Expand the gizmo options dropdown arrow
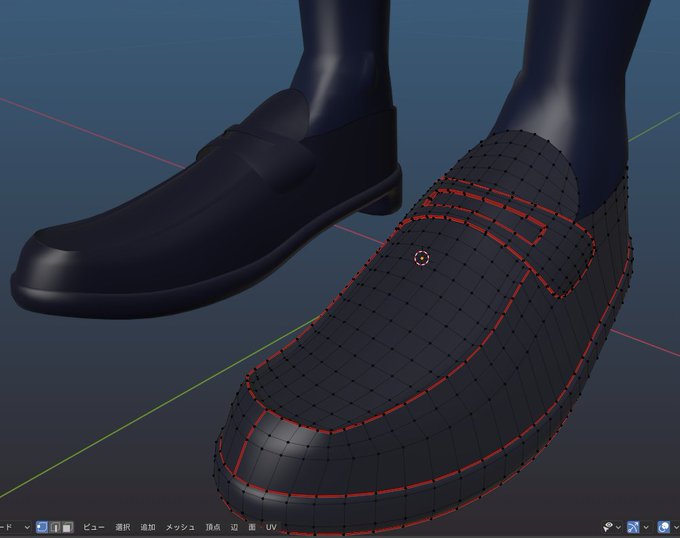 [x=646, y=528]
